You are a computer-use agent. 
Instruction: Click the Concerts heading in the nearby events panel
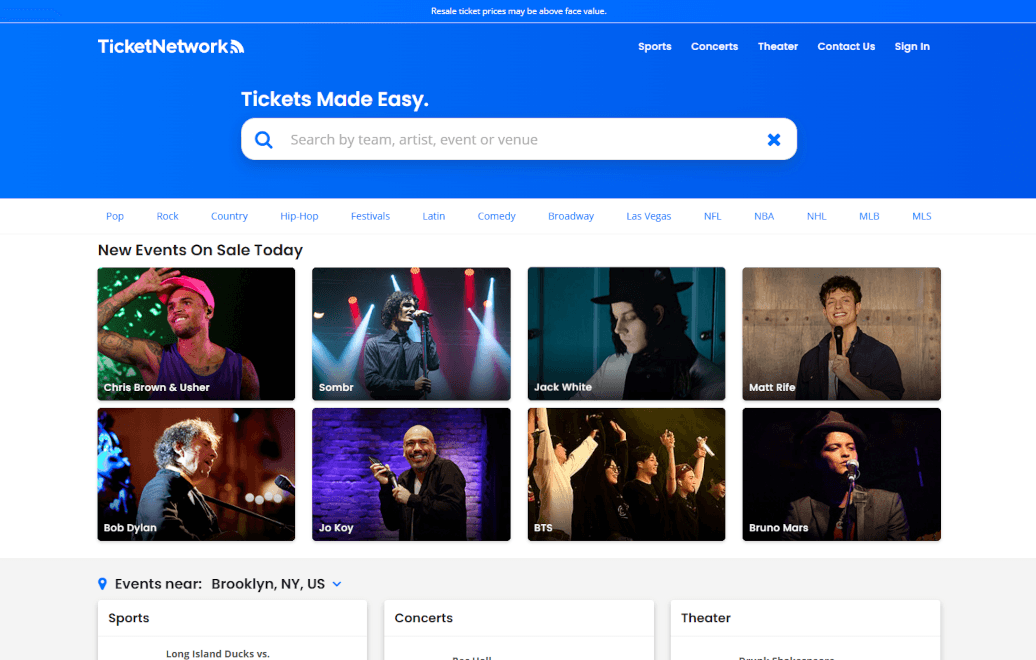click(424, 618)
